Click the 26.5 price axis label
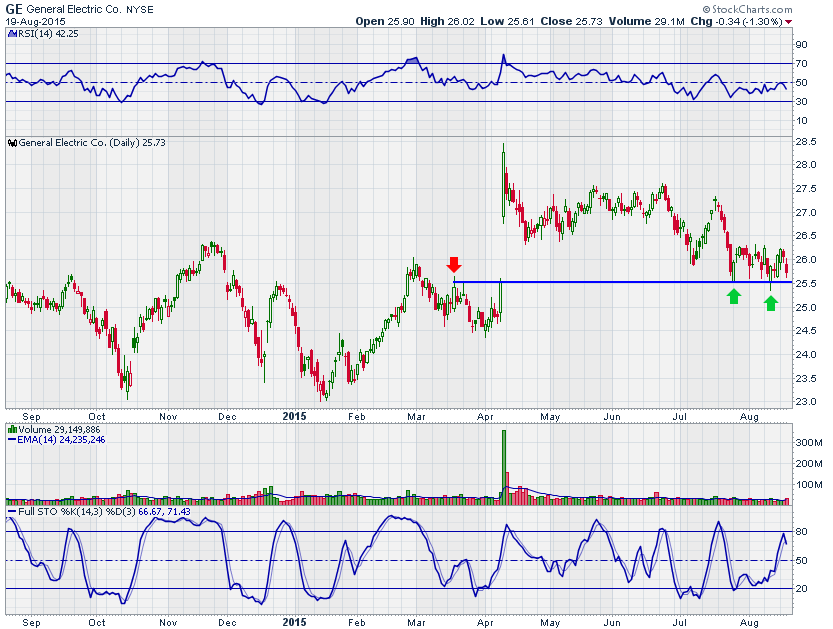 coord(806,236)
